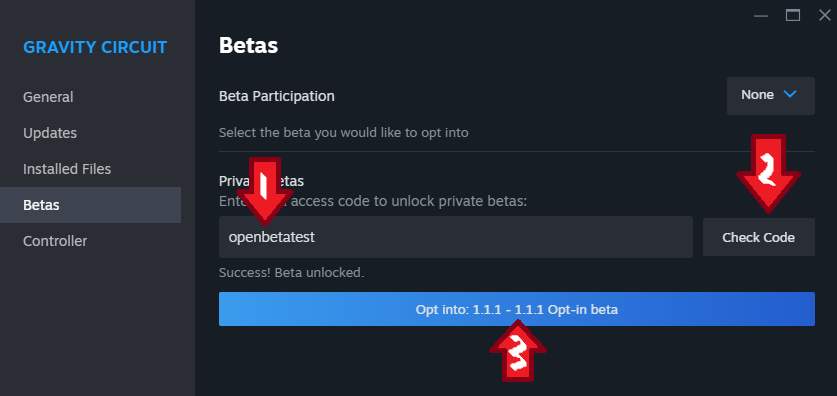The width and height of the screenshot is (837, 396).
Task: Click the Betas page heading
Action: (x=248, y=46)
